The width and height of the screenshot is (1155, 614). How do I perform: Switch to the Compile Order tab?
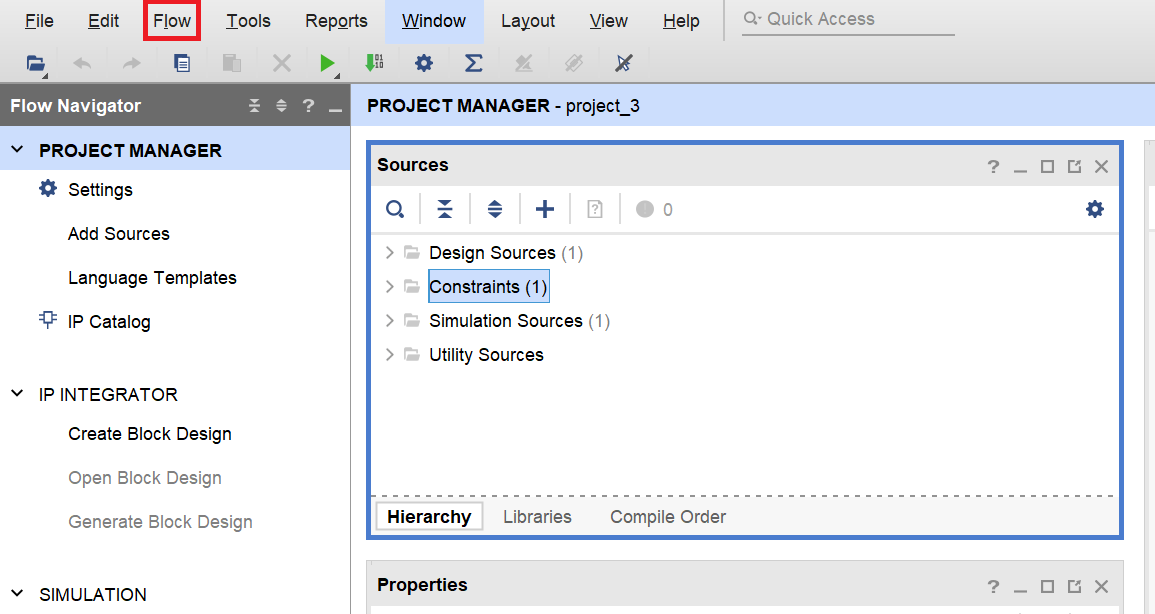668,517
